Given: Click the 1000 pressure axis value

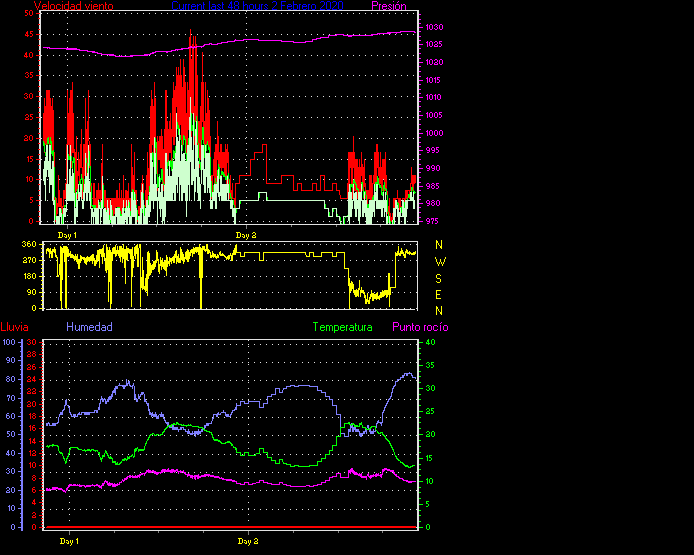Looking at the screenshot, I should click(434, 133).
